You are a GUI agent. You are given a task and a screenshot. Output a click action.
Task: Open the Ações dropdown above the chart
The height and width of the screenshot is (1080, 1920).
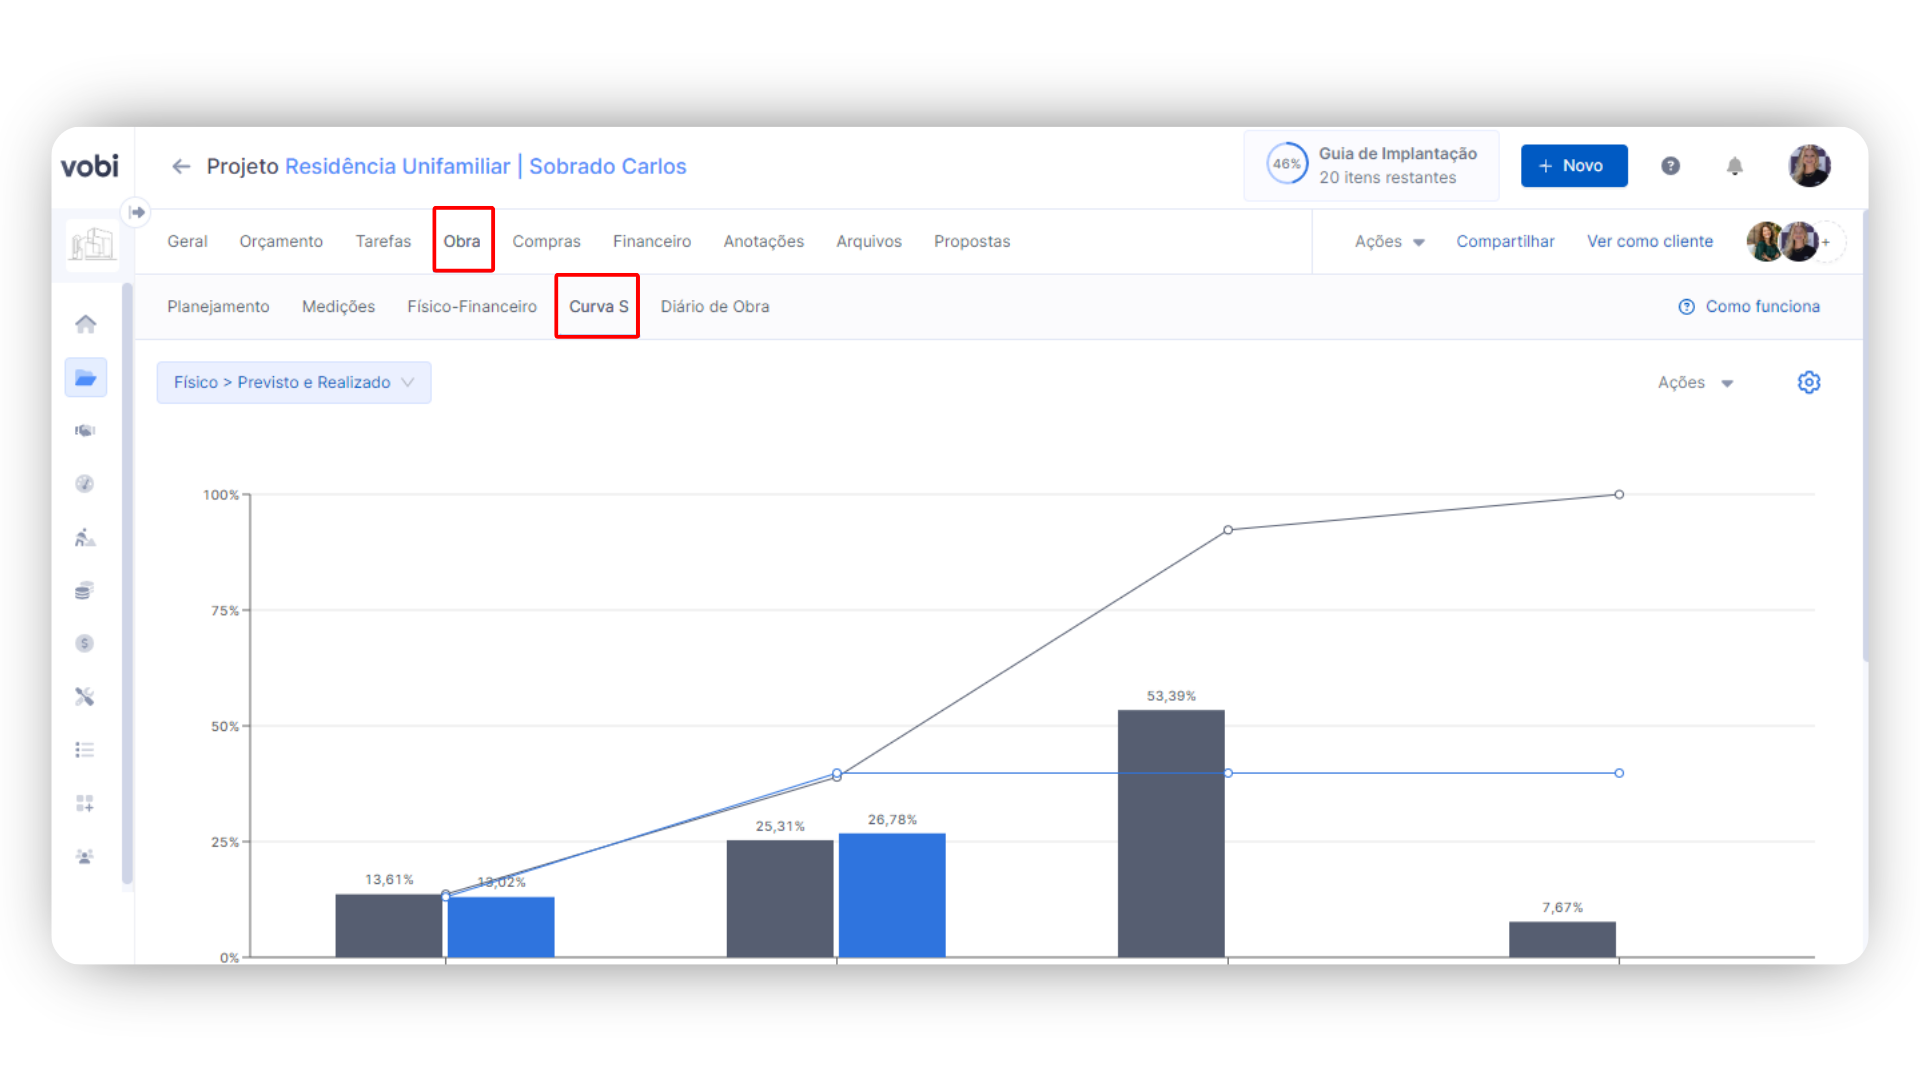1694,382
